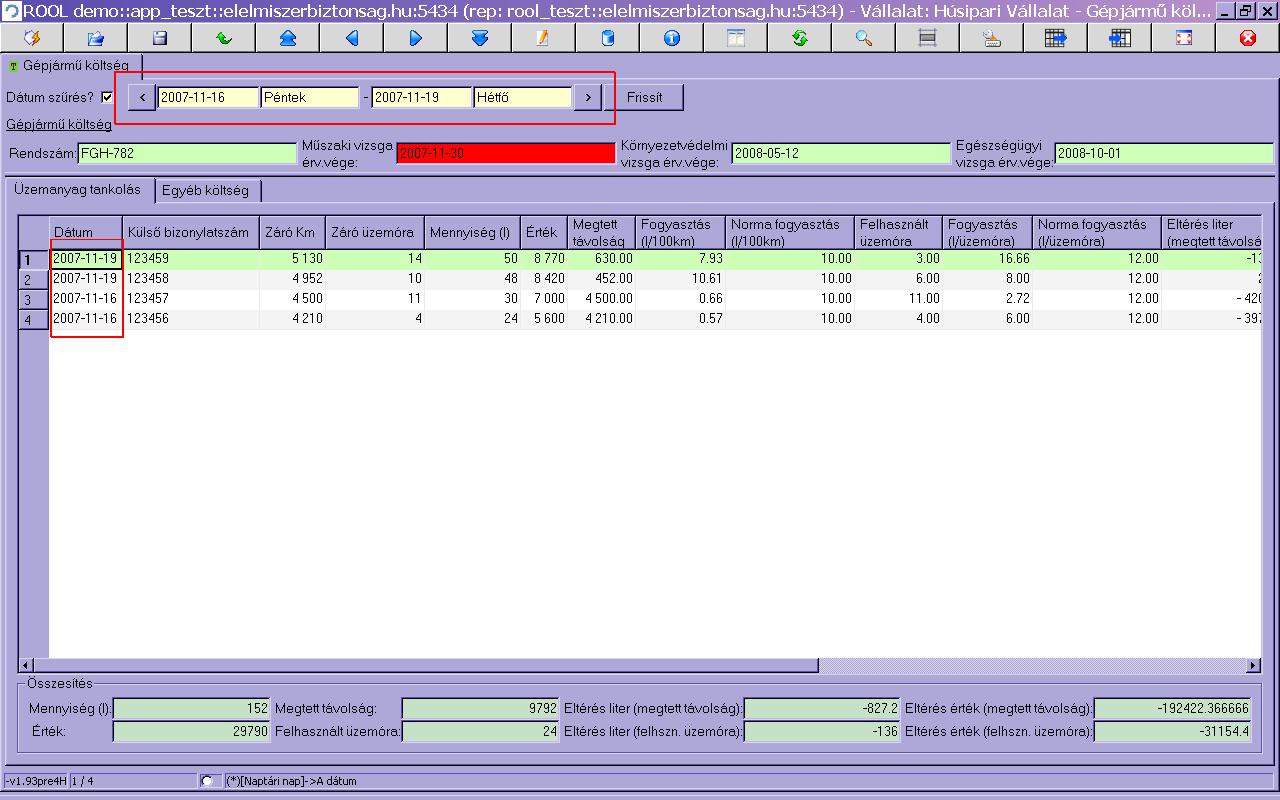Click the Záró Km column header

tap(292, 232)
